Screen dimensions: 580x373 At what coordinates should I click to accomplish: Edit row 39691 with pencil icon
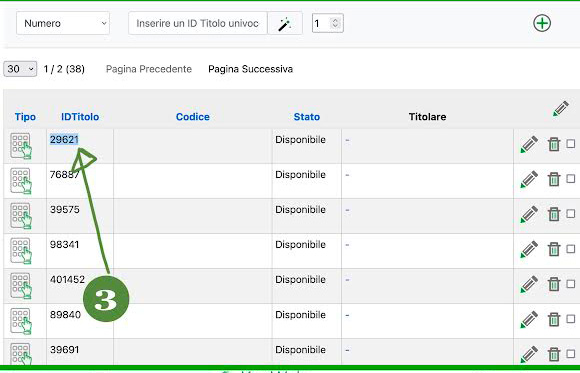[x=529, y=354]
